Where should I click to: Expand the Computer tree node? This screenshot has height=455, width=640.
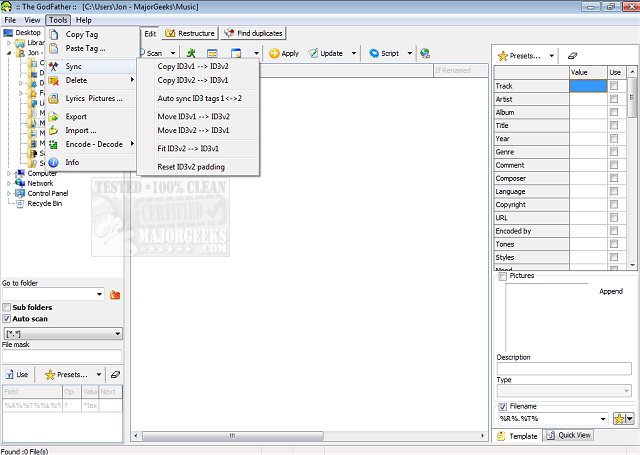pyautogui.click(x=9, y=173)
